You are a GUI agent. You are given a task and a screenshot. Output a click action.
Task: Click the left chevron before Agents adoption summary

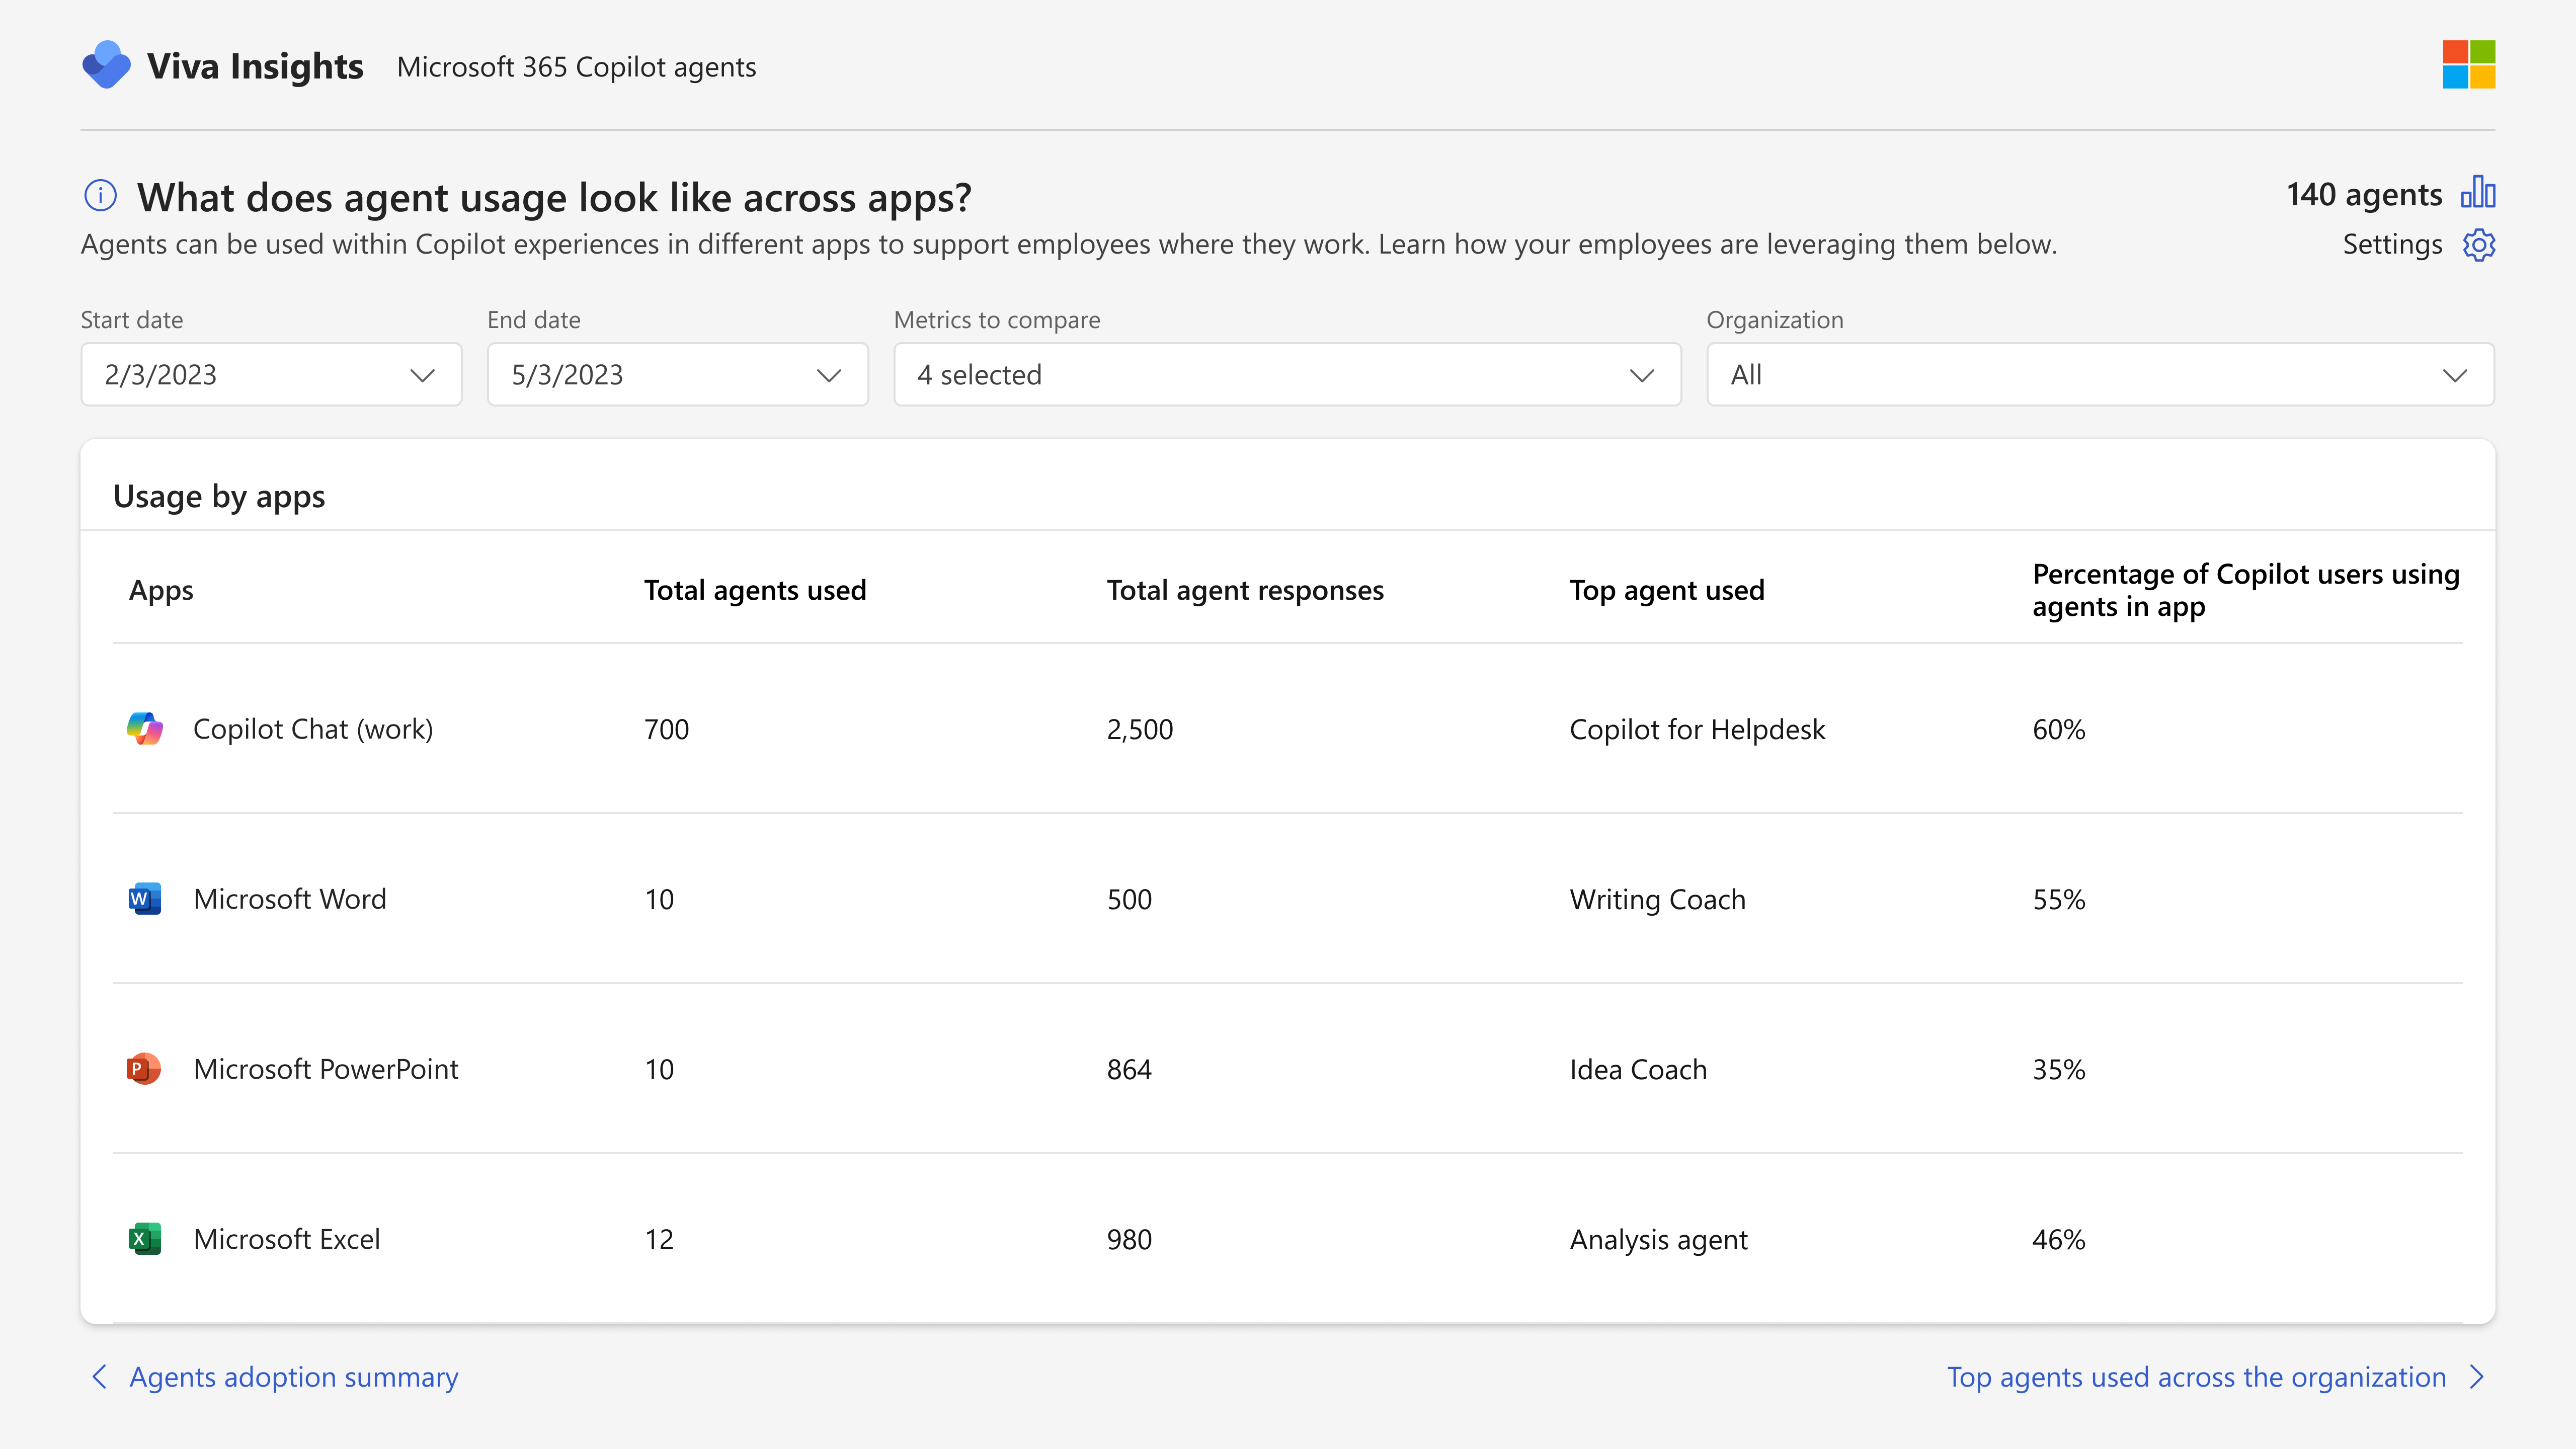(x=99, y=1377)
